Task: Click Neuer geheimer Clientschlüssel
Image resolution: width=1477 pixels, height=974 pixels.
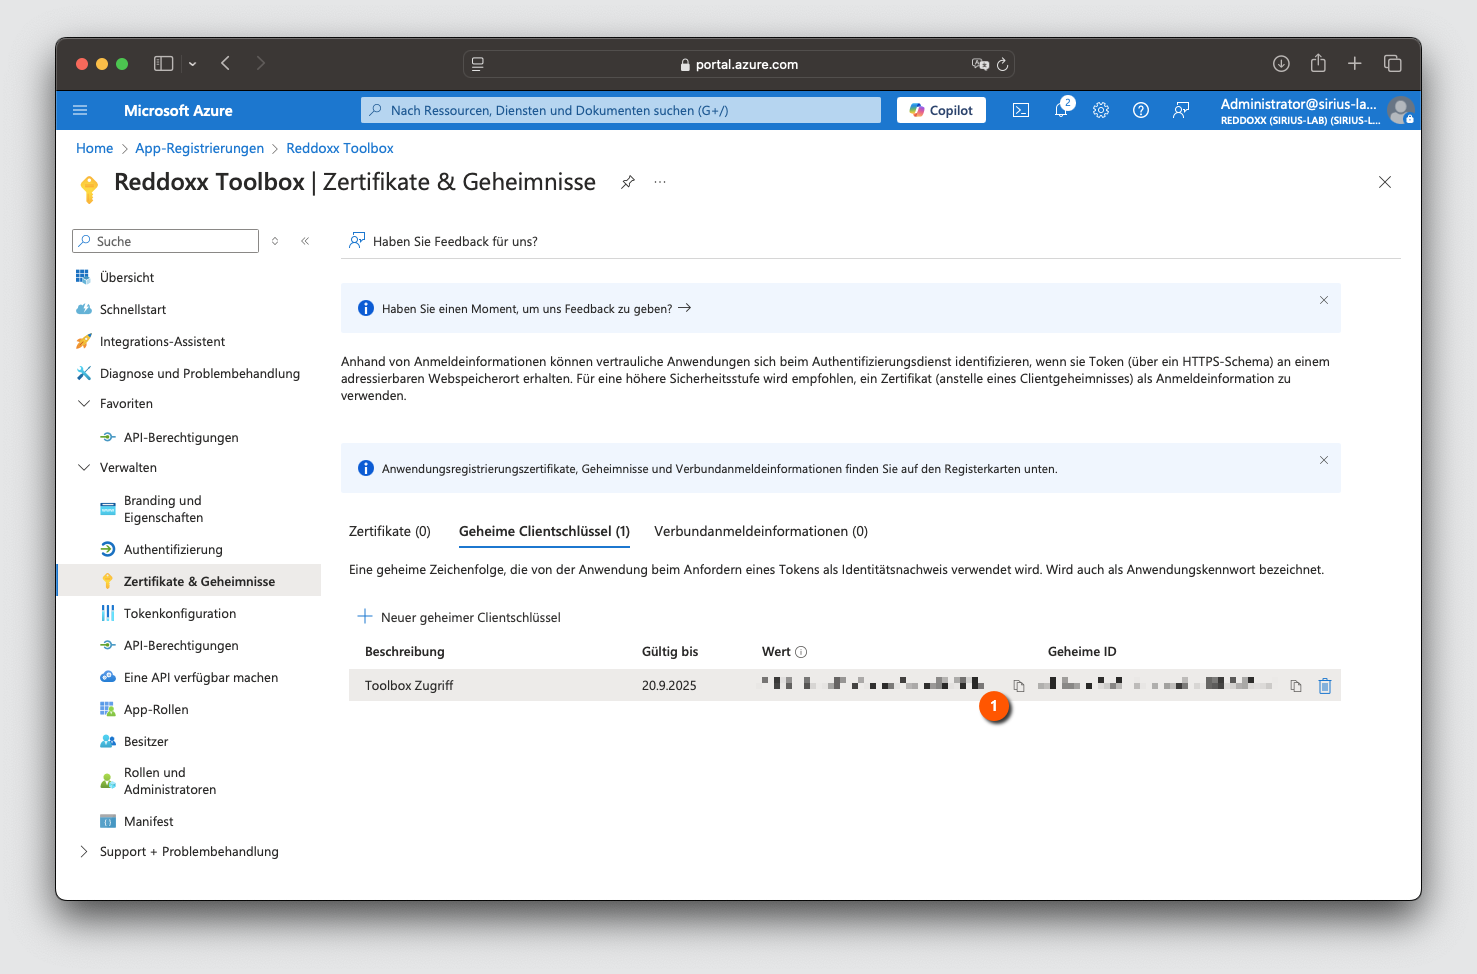Action: pyautogui.click(x=459, y=617)
